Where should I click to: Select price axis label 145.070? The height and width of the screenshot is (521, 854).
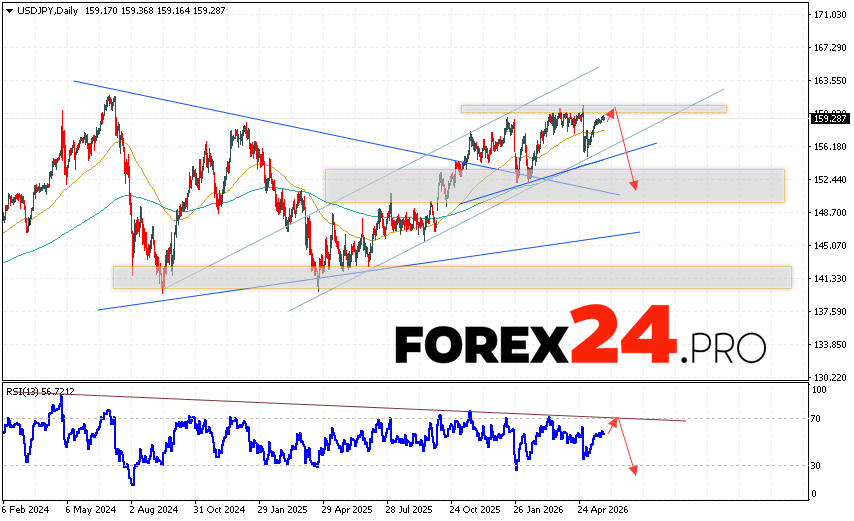pos(830,246)
